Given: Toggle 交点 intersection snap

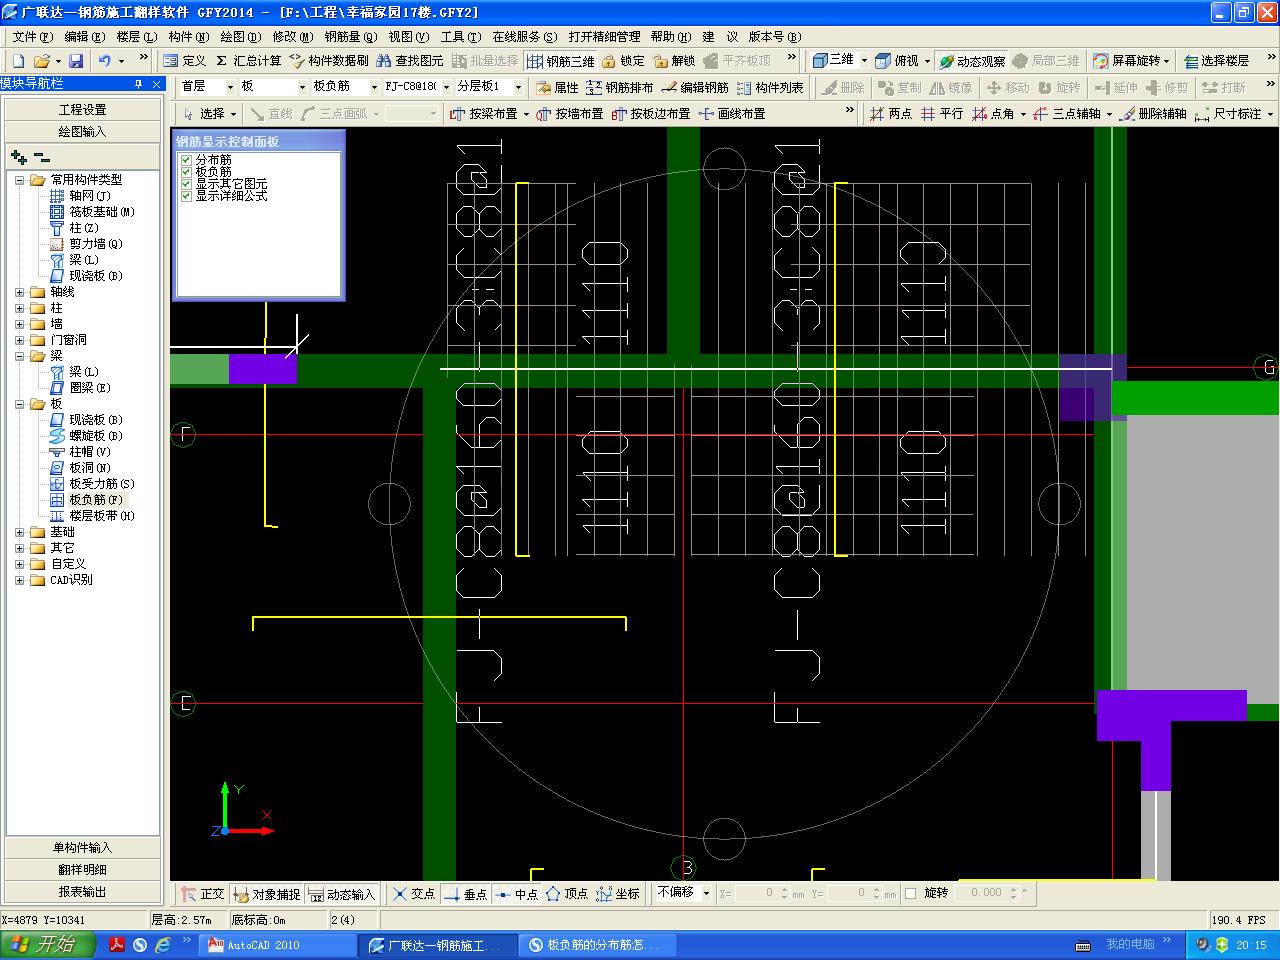Looking at the screenshot, I should 413,893.
